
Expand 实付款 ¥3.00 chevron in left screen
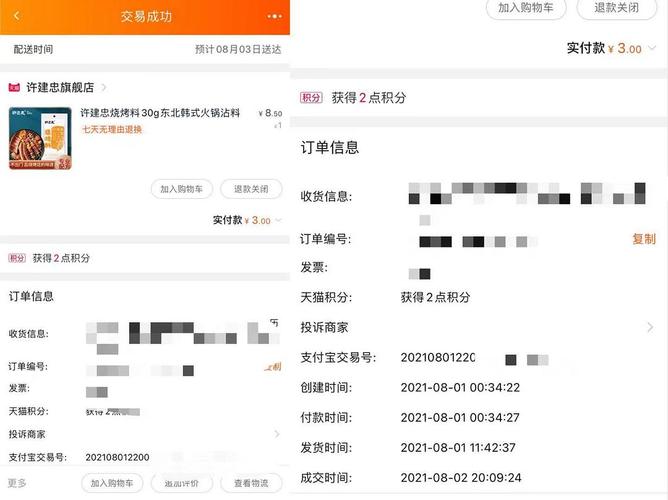(x=278, y=220)
